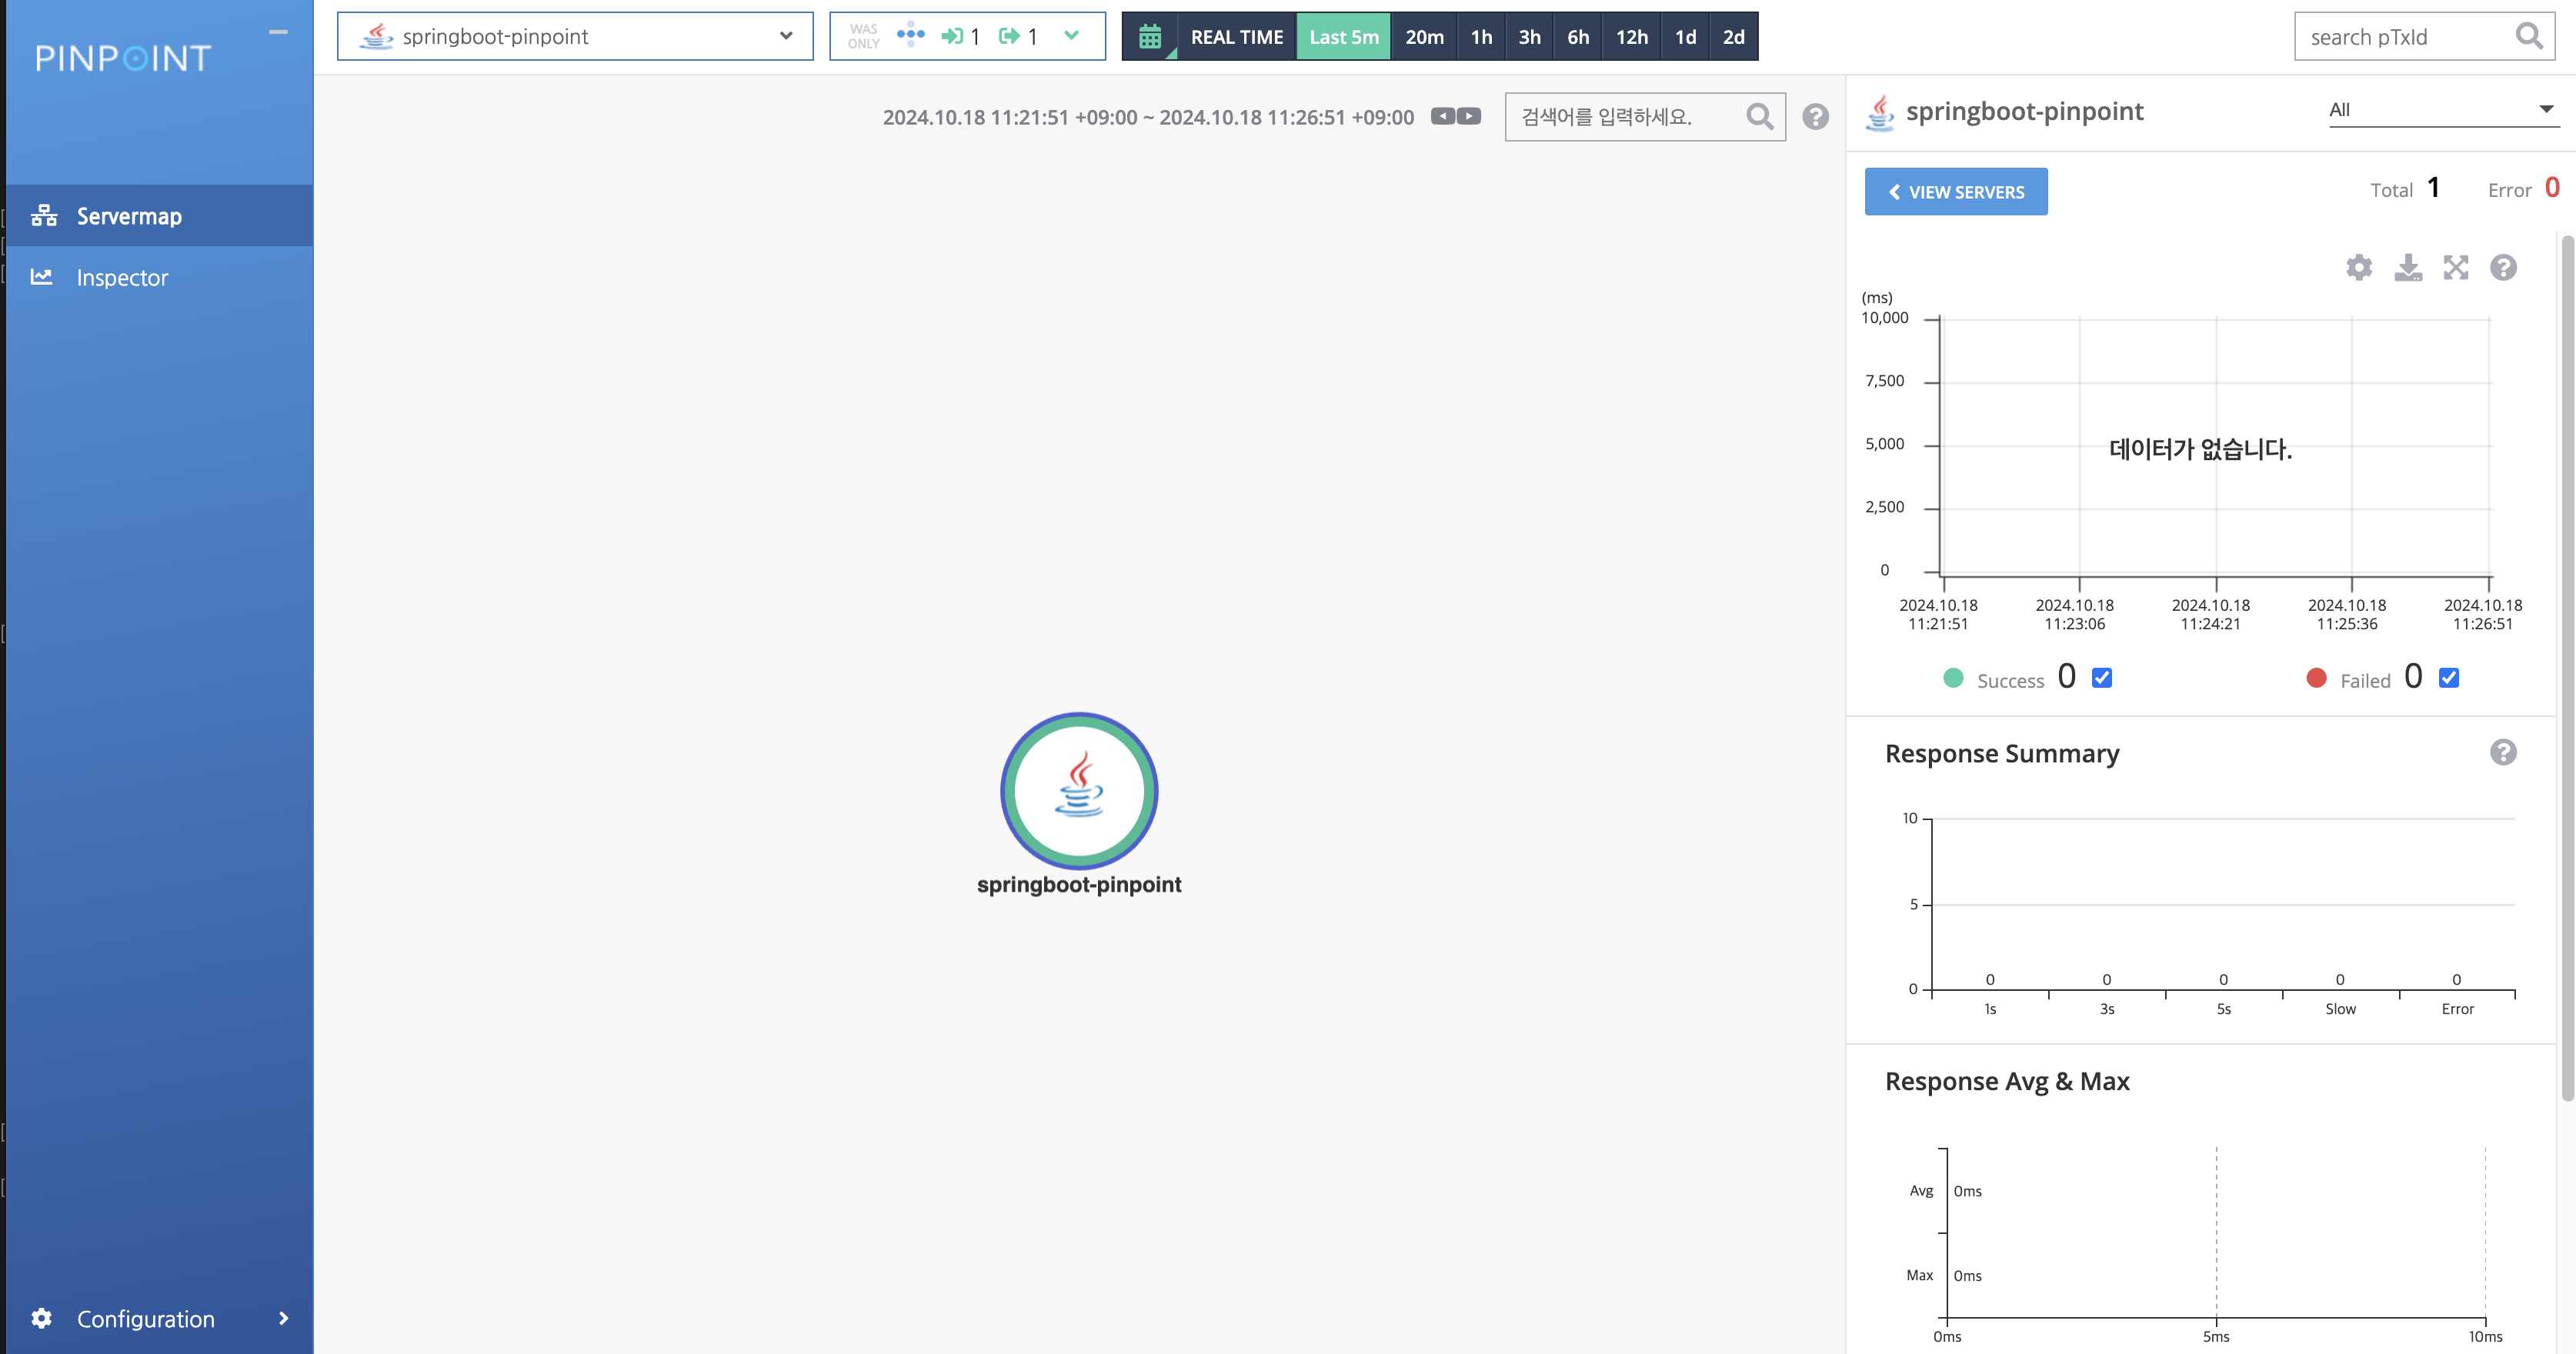2576x1354 pixels.
Task: Select the springboot-pinpoint Java node
Action: point(1079,791)
